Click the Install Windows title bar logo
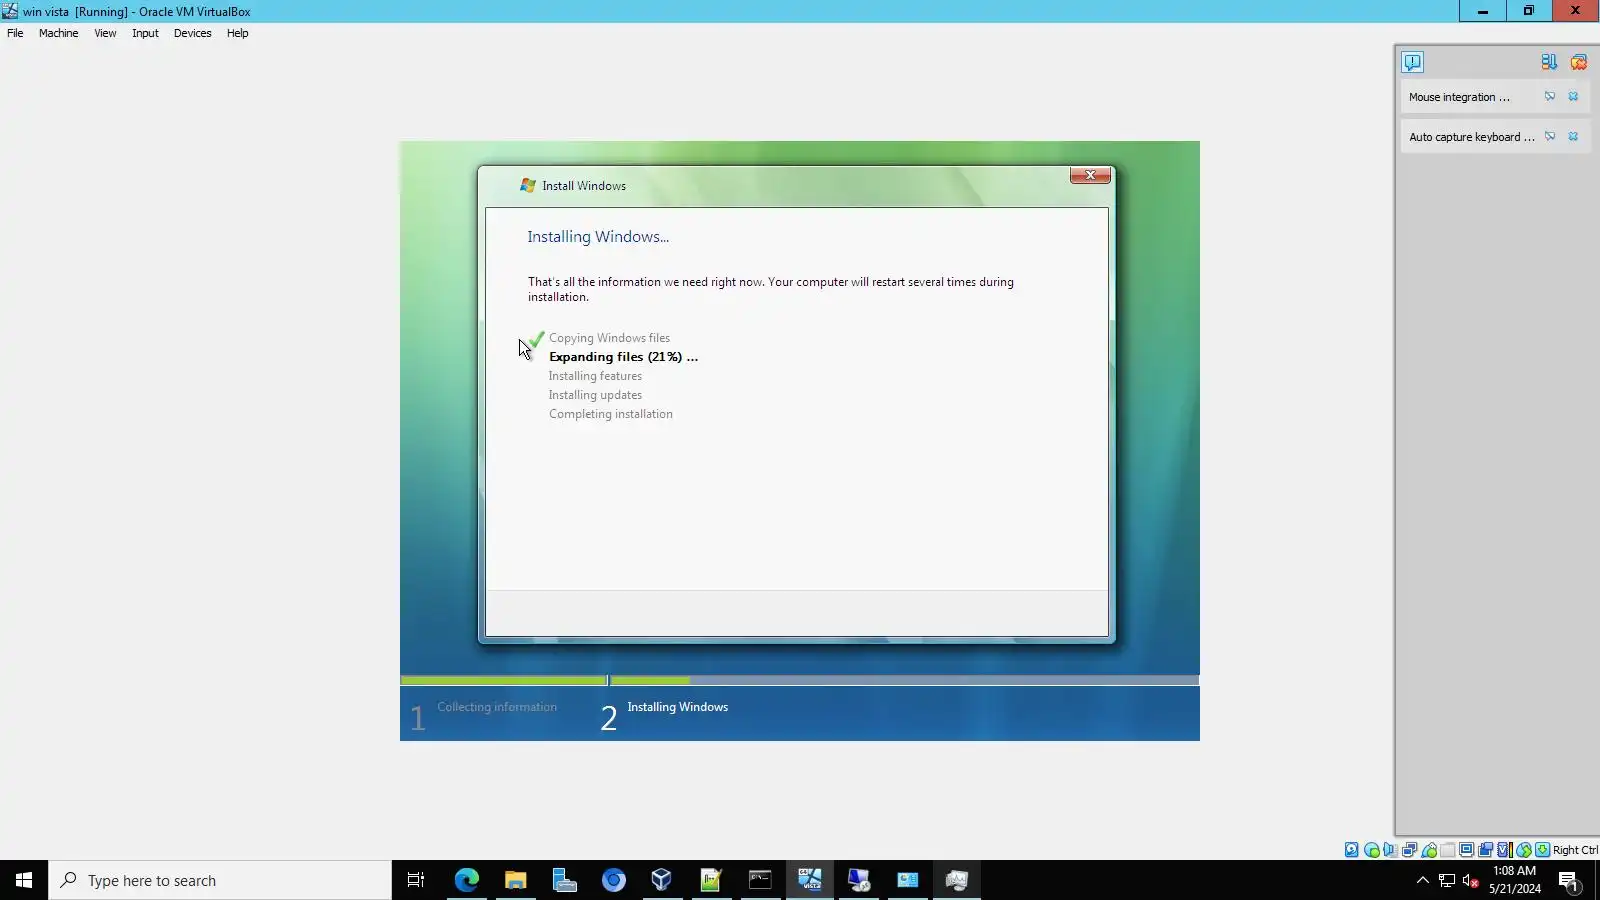Image resolution: width=1600 pixels, height=900 pixels. tap(528, 185)
